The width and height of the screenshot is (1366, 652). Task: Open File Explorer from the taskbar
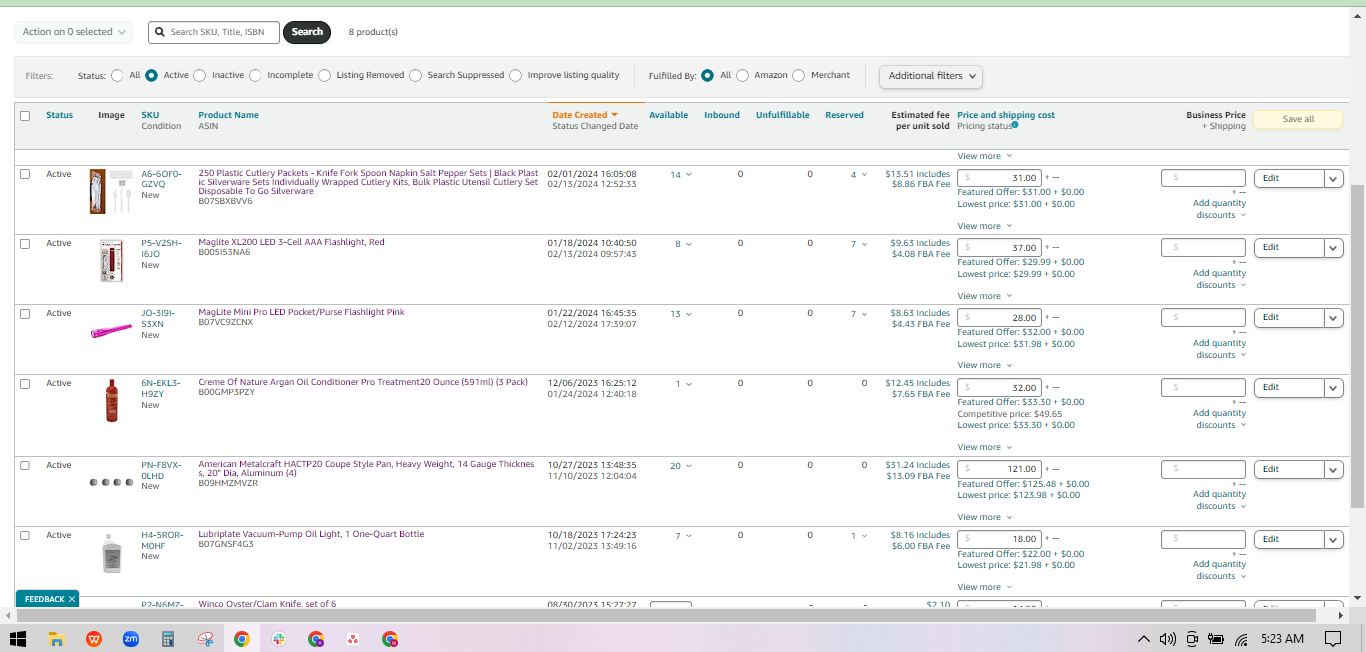(x=57, y=638)
